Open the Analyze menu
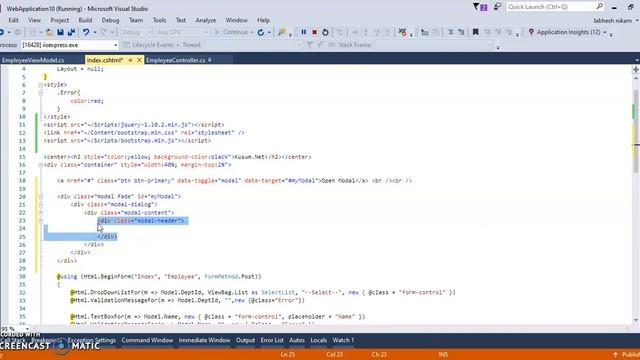This screenshot has width=640, height=360. click(206, 20)
